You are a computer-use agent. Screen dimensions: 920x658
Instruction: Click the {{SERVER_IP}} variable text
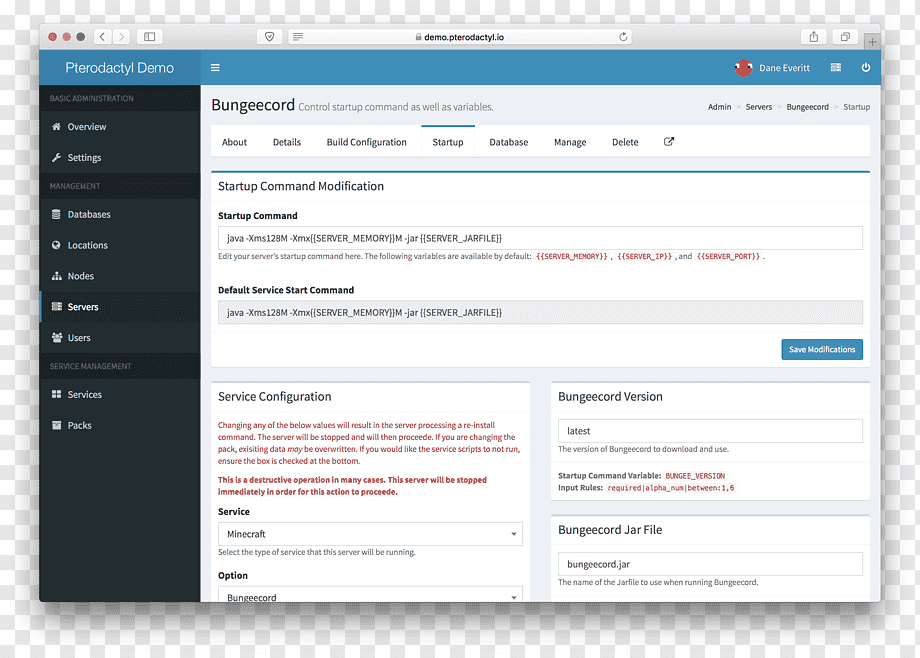click(644, 257)
